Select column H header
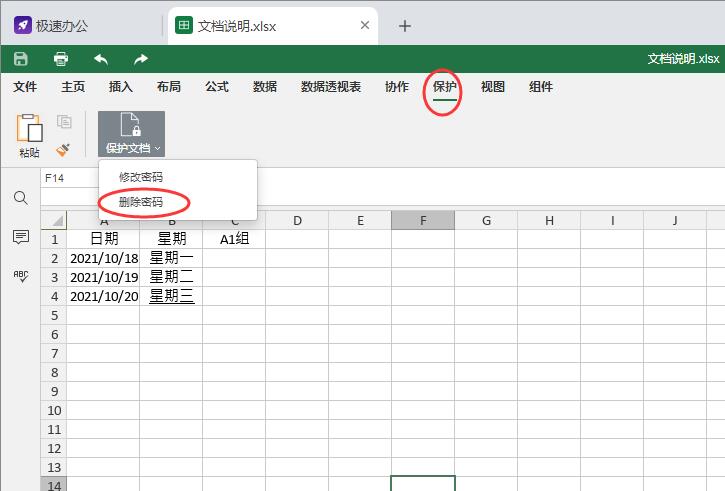The width and height of the screenshot is (725, 491). [x=549, y=221]
